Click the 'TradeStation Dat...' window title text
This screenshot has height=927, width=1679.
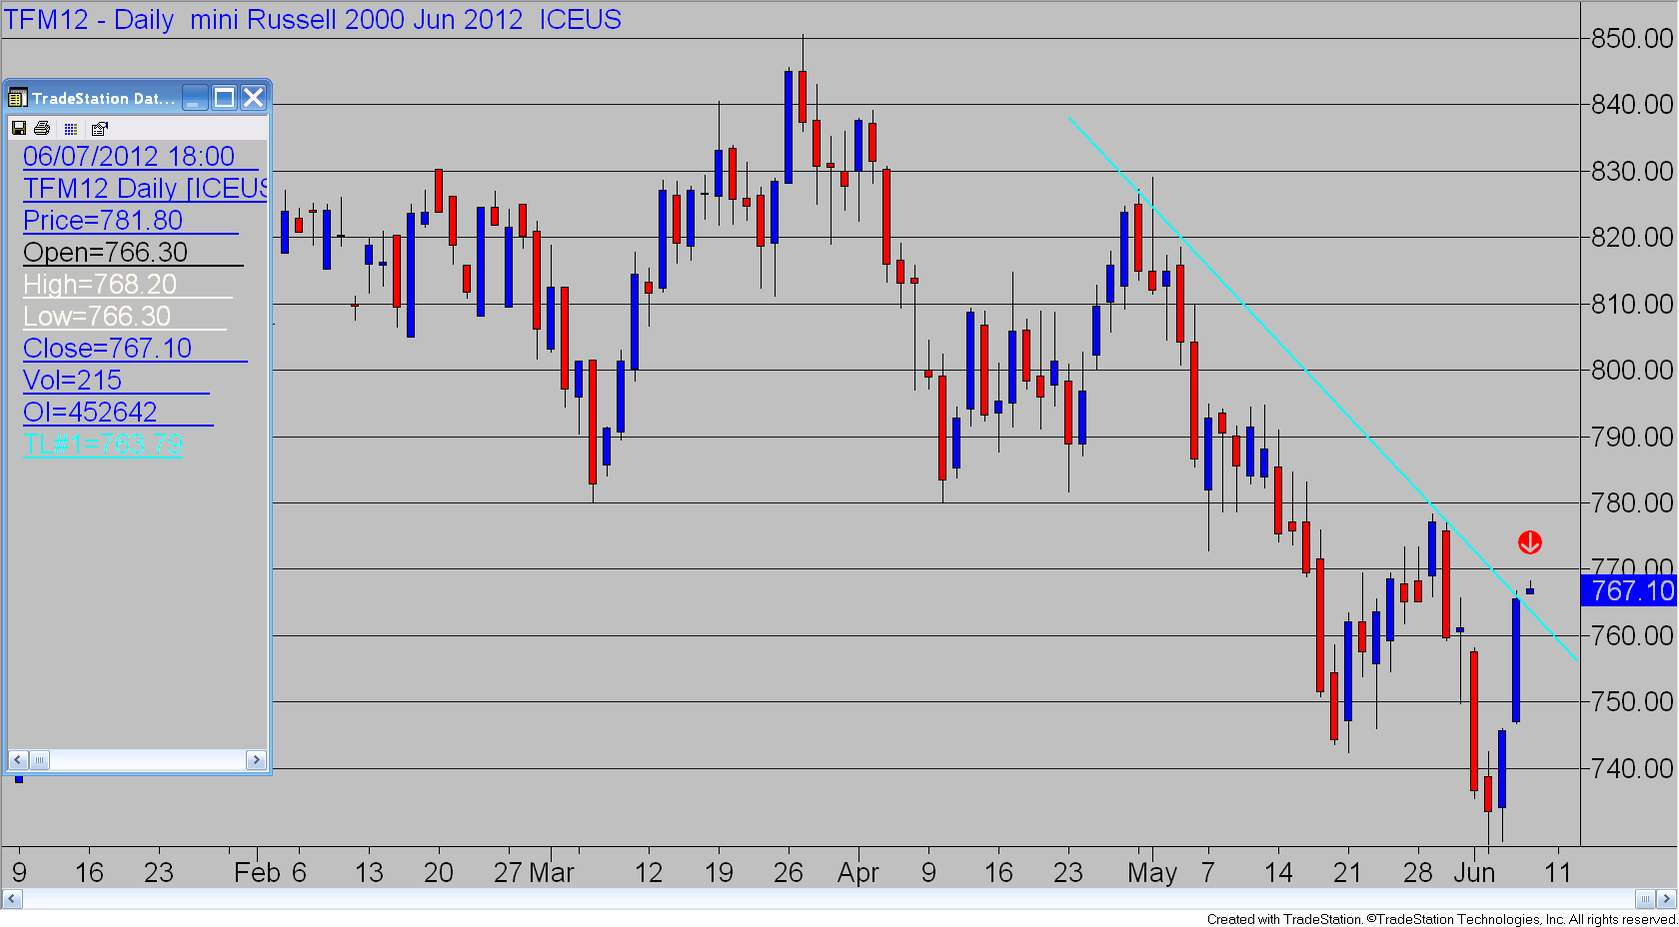pyautogui.click(x=103, y=98)
